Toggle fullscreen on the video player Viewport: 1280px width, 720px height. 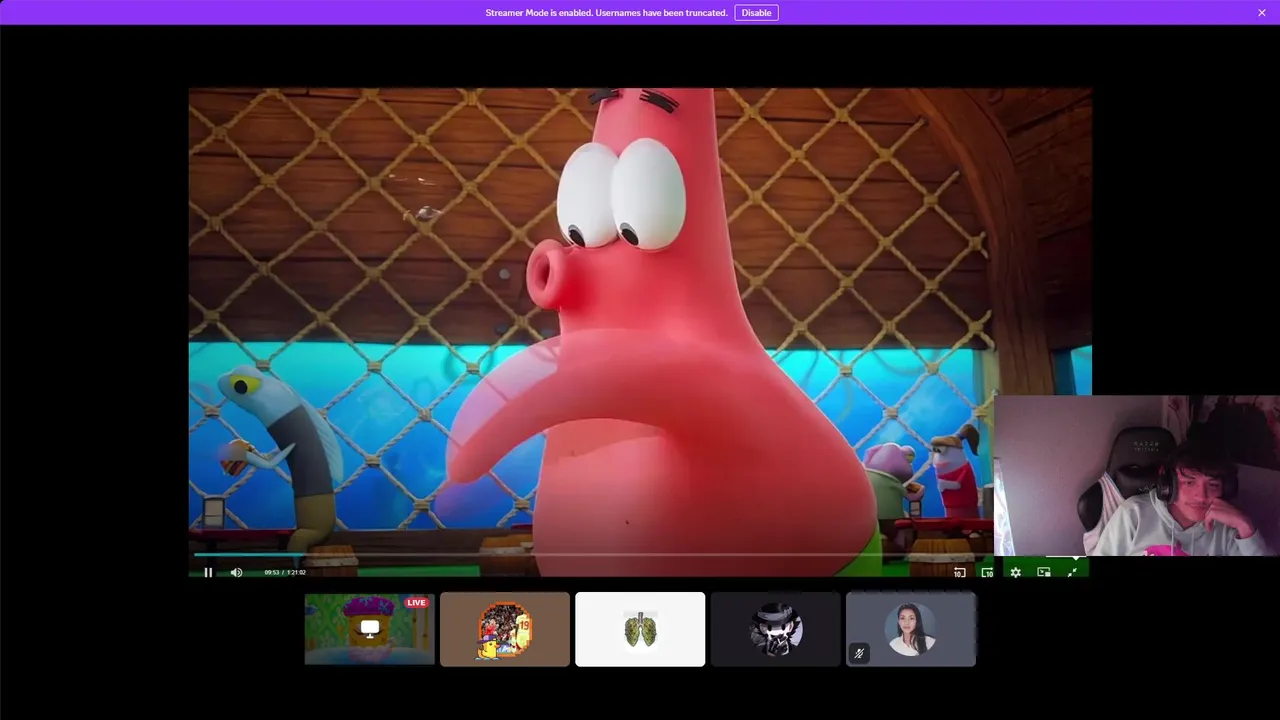[x=1072, y=572]
